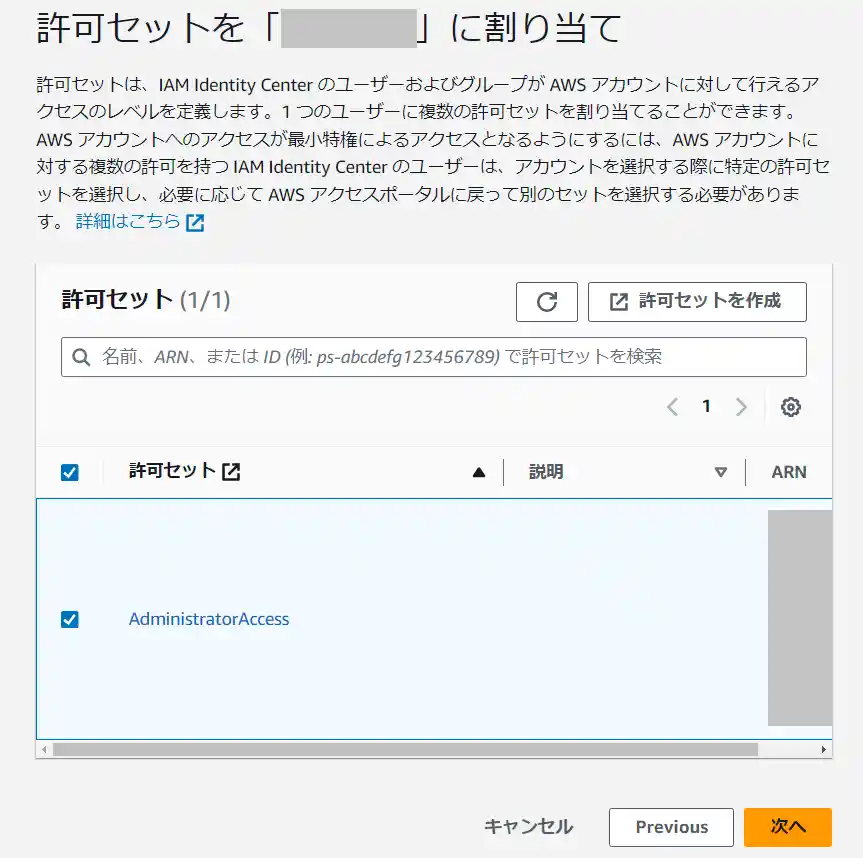Toggle the sort triangle on 許可セット column

477,471
